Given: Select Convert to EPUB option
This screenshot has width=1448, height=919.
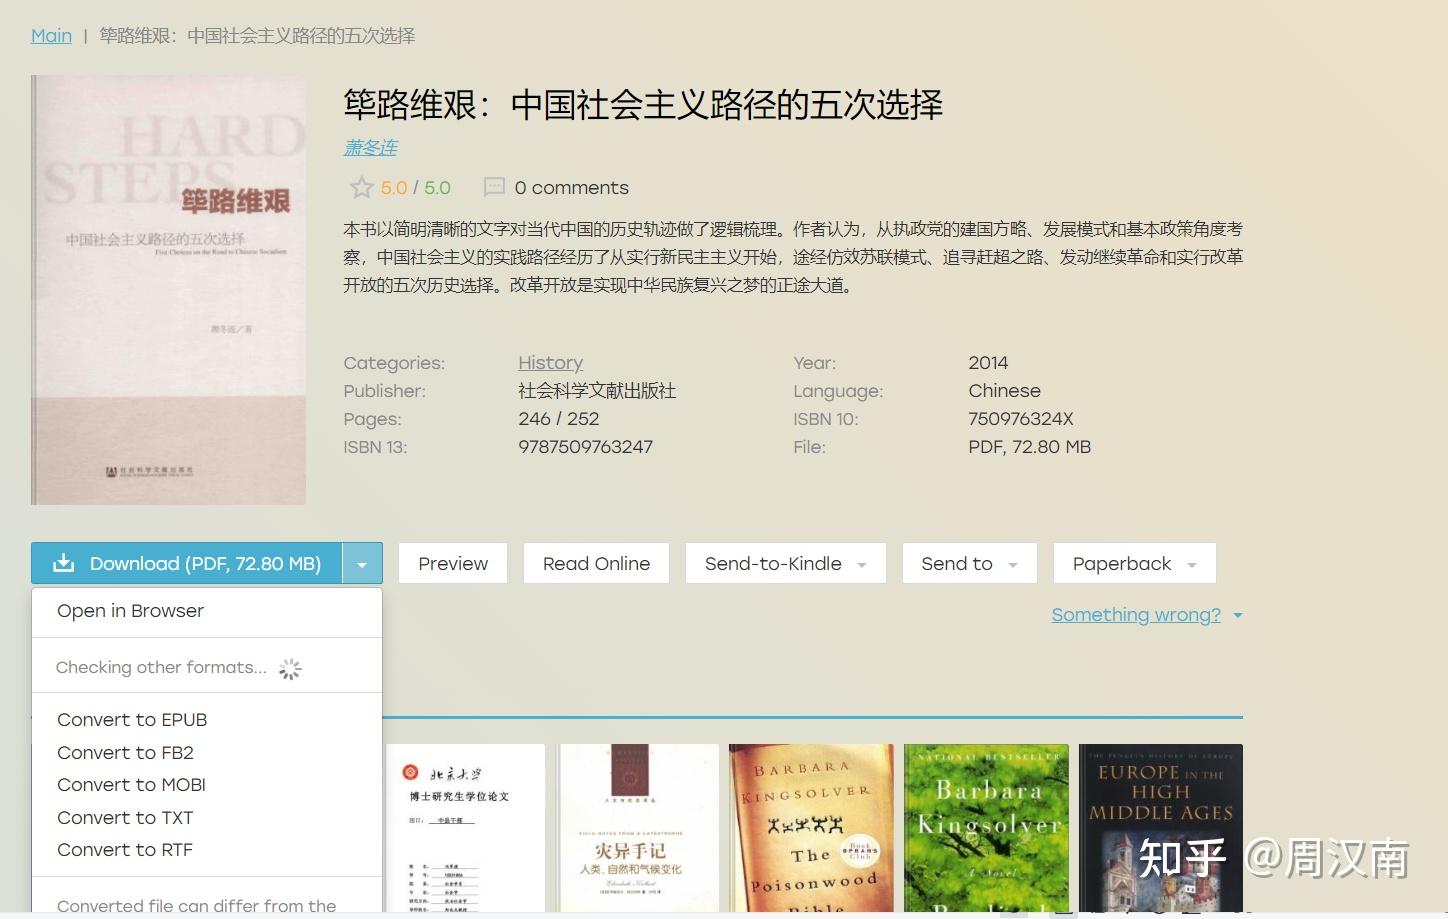Looking at the screenshot, I should (x=131, y=719).
